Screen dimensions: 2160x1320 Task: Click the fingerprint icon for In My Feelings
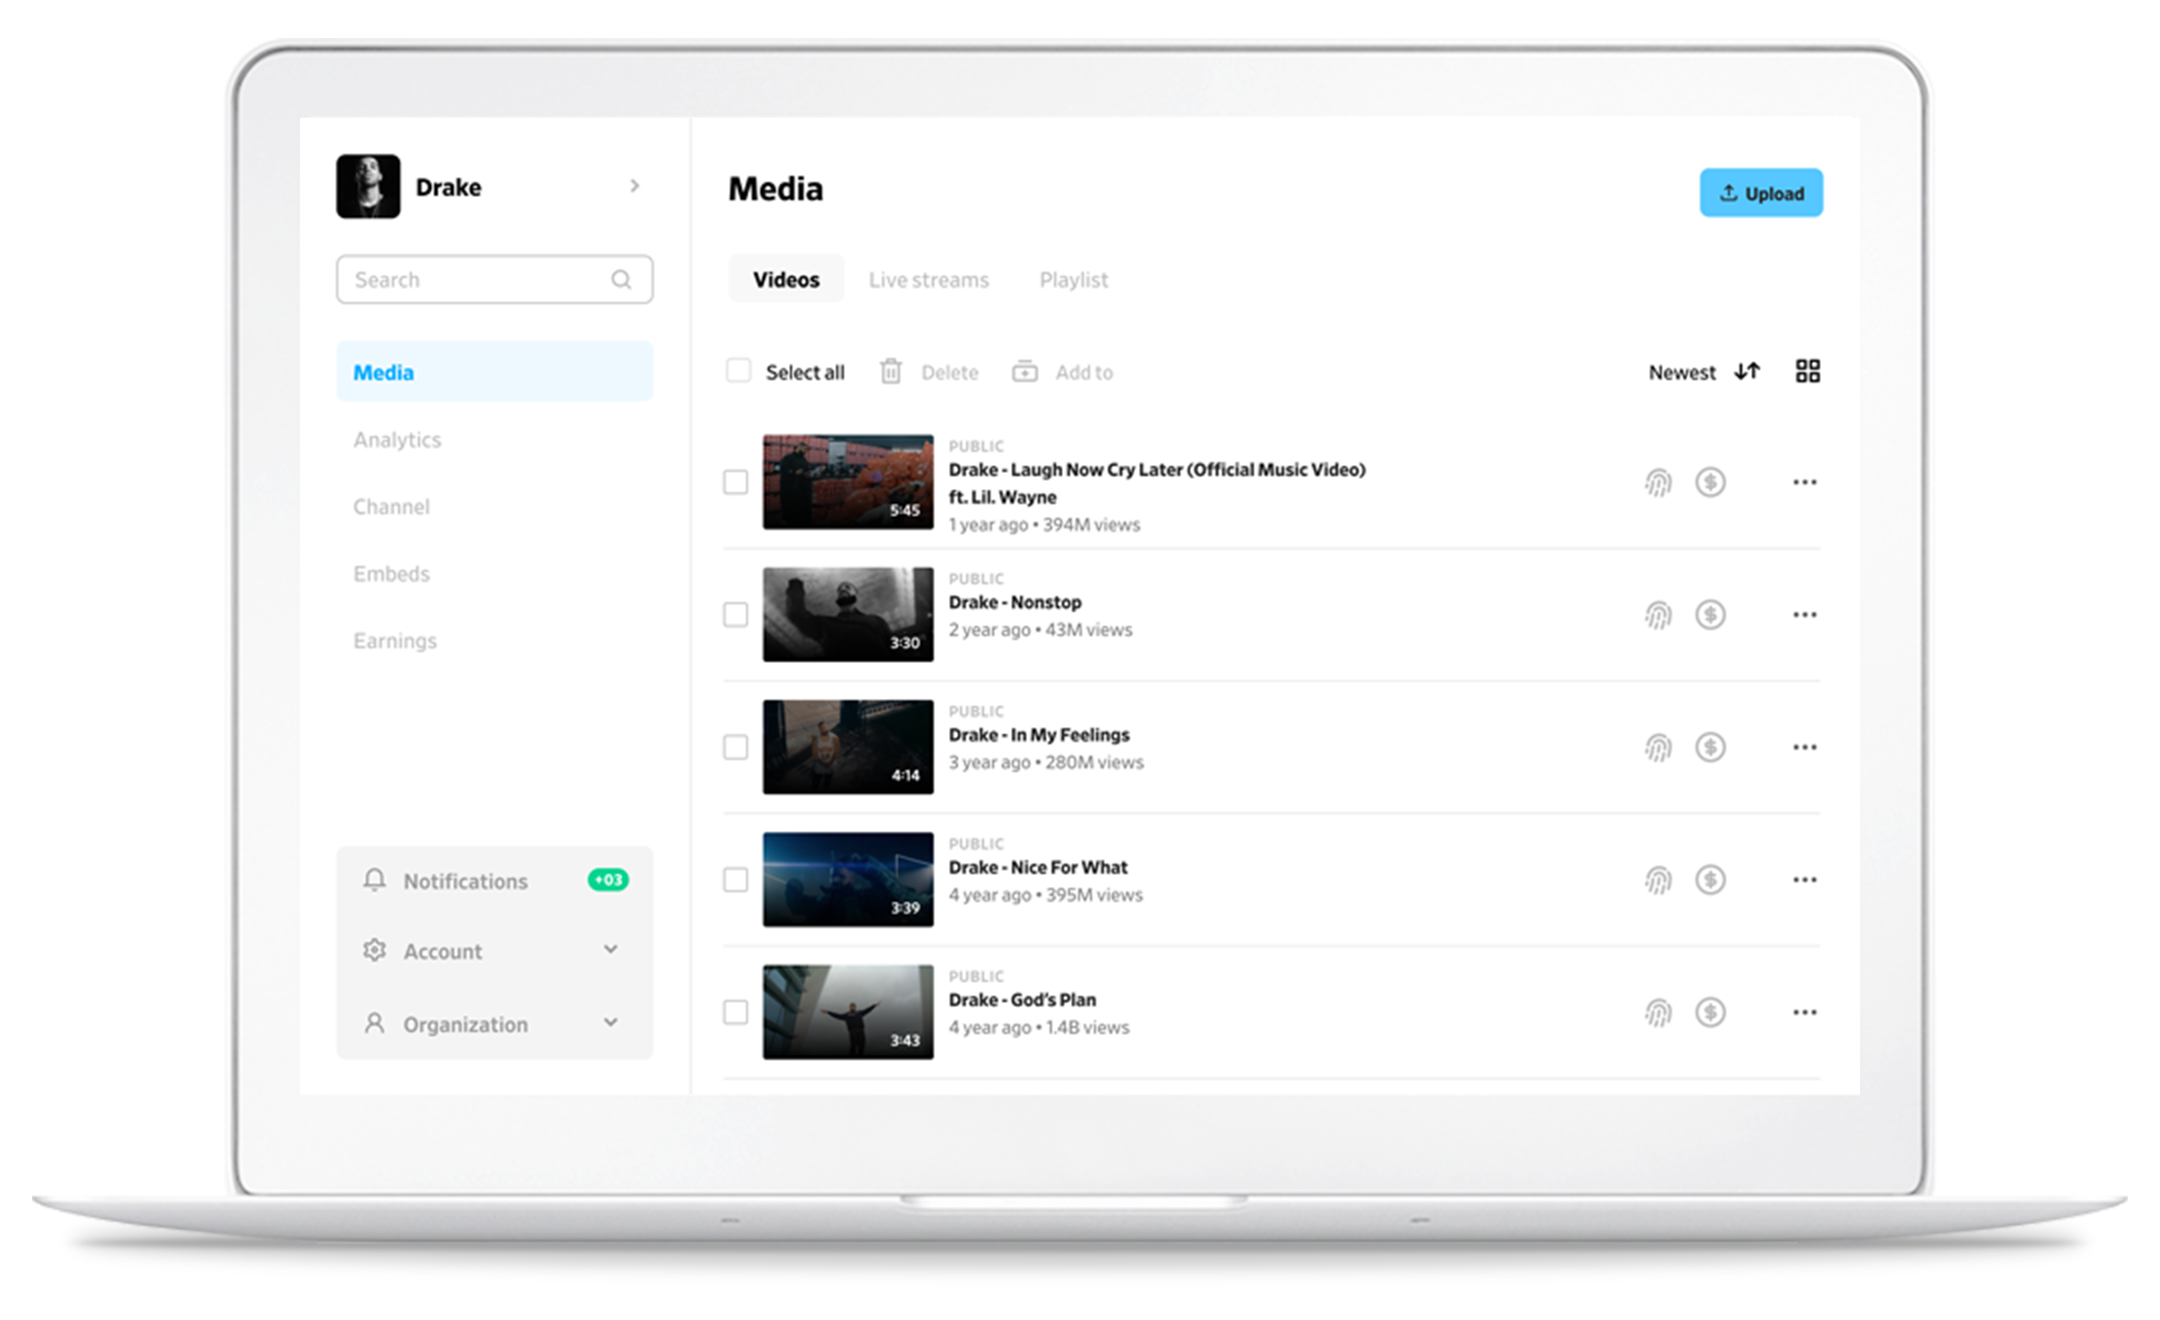pyautogui.click(x=1658, y=748)
